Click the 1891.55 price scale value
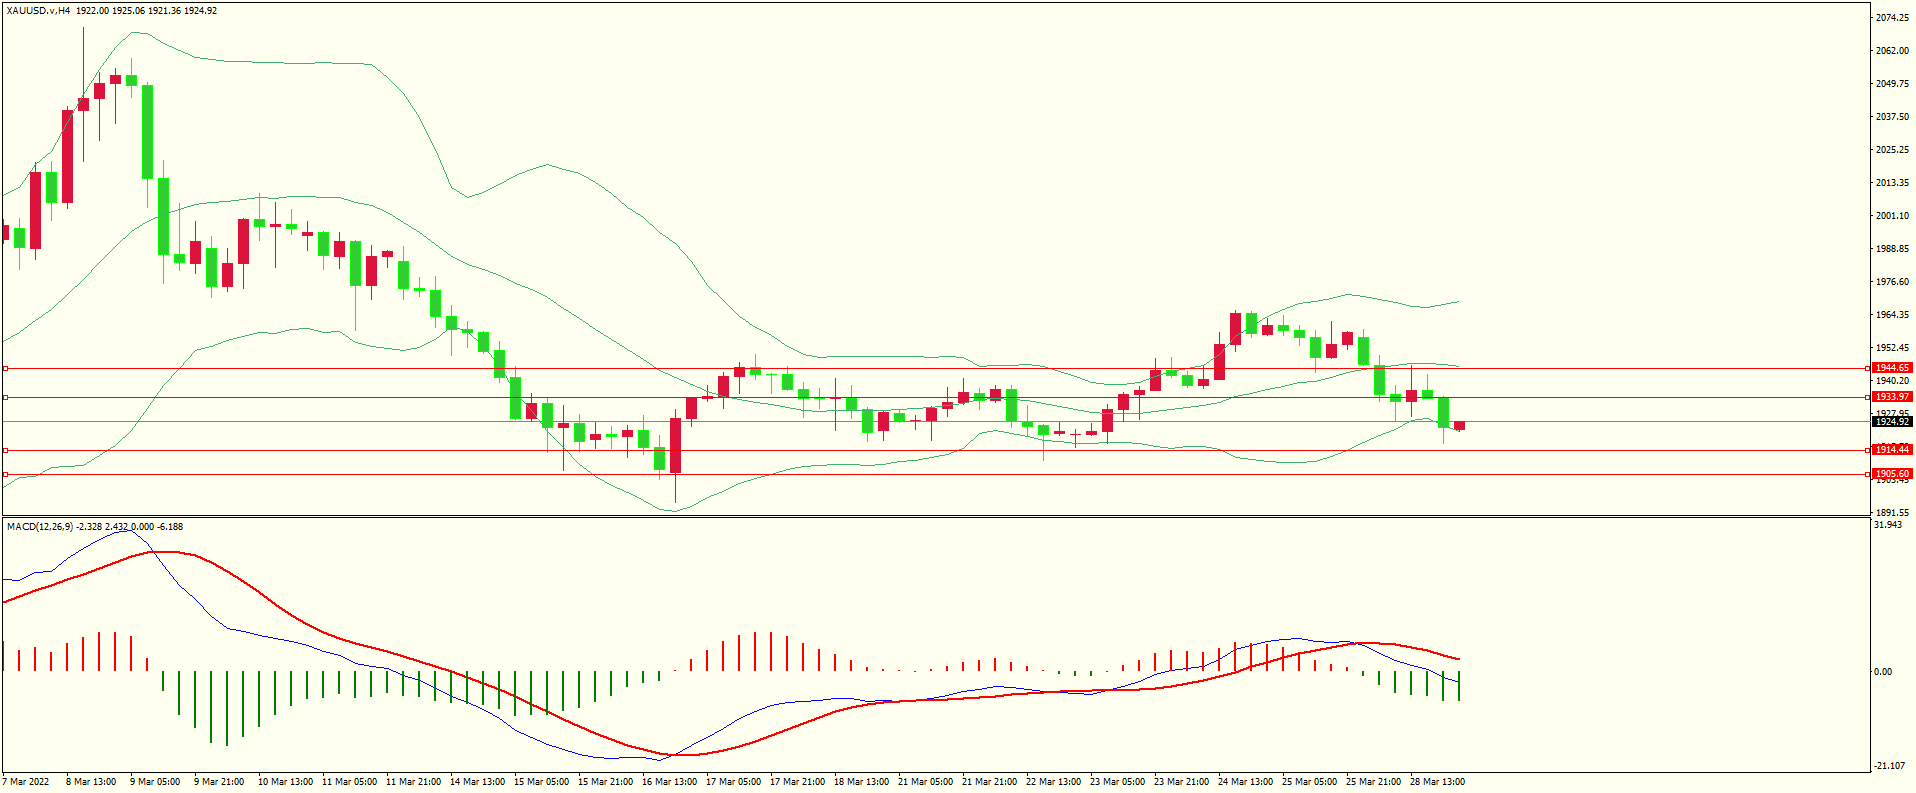Image resolution: width=1916 pixels, height=793 pixels. click(x=1892, y=513)
